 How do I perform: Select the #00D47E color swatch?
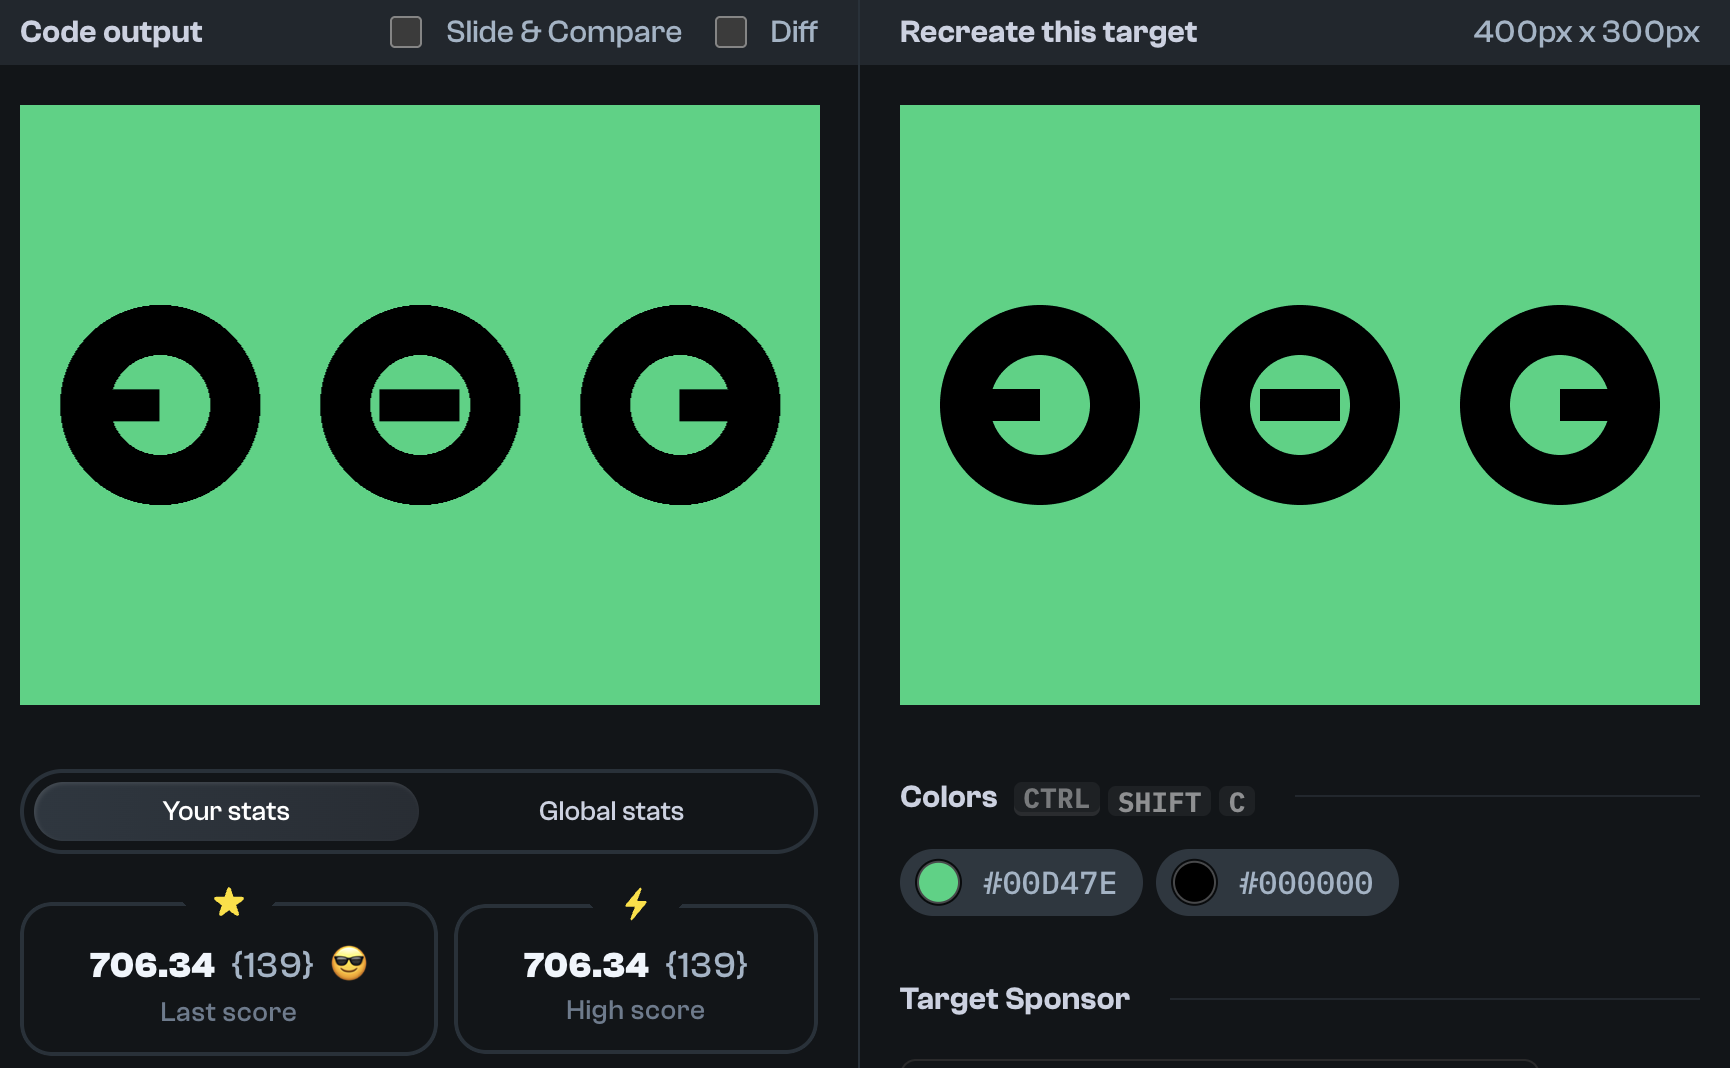(x=1020, y=882)
